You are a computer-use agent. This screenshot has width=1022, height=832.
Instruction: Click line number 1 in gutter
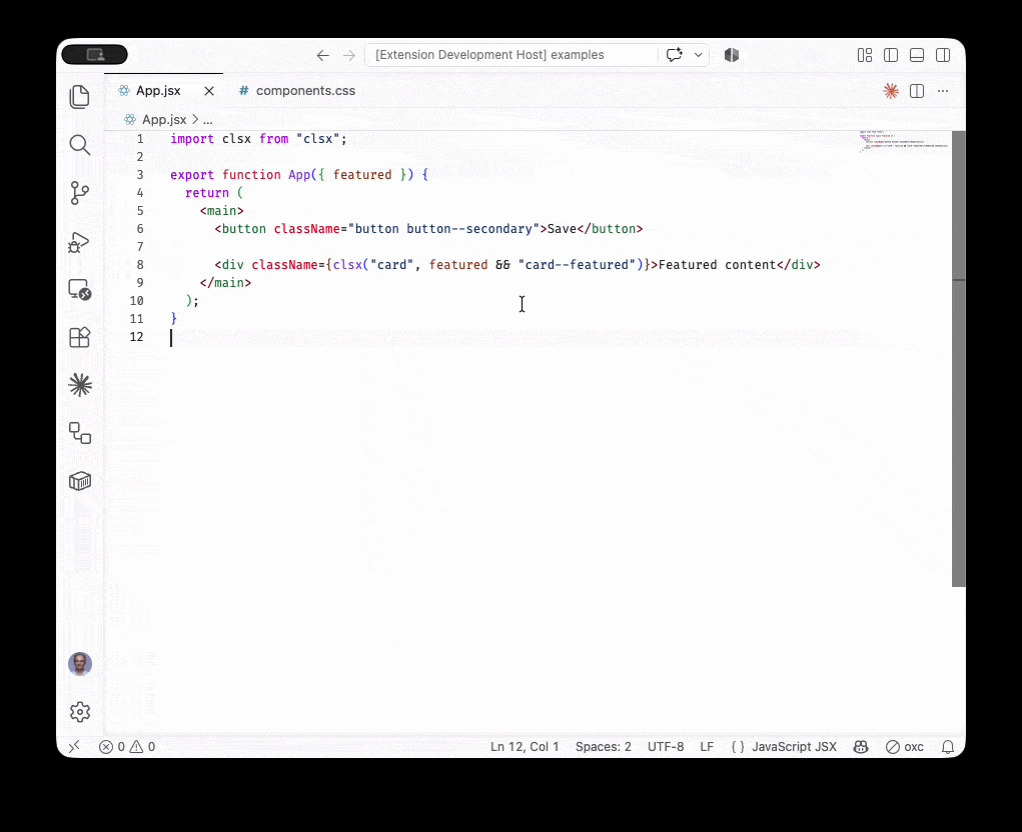click(x=140, y=139)
